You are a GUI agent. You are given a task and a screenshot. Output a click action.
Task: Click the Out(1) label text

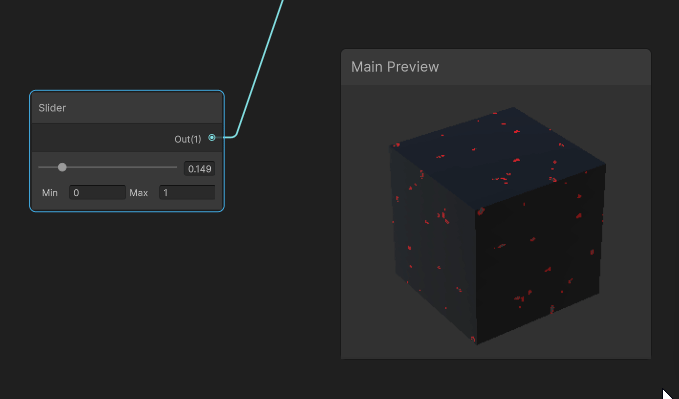click(x=188, y=139)
